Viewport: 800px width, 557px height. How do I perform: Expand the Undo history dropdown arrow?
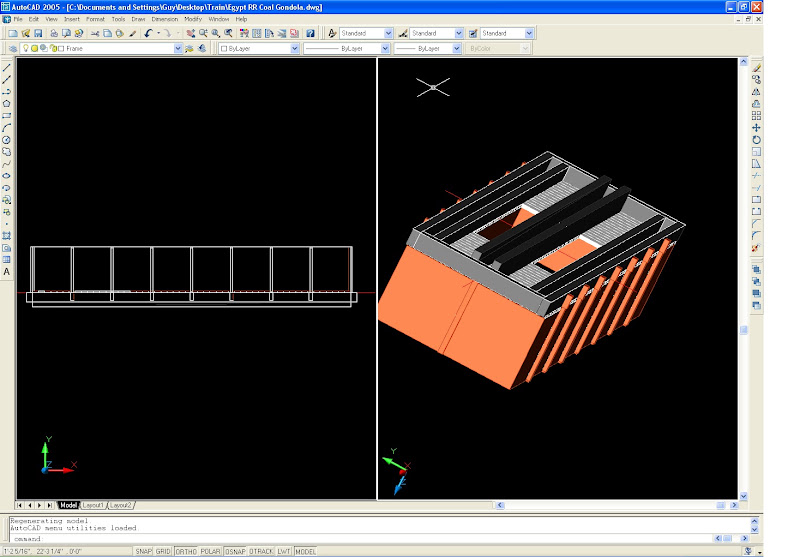(x=159, y=33)
